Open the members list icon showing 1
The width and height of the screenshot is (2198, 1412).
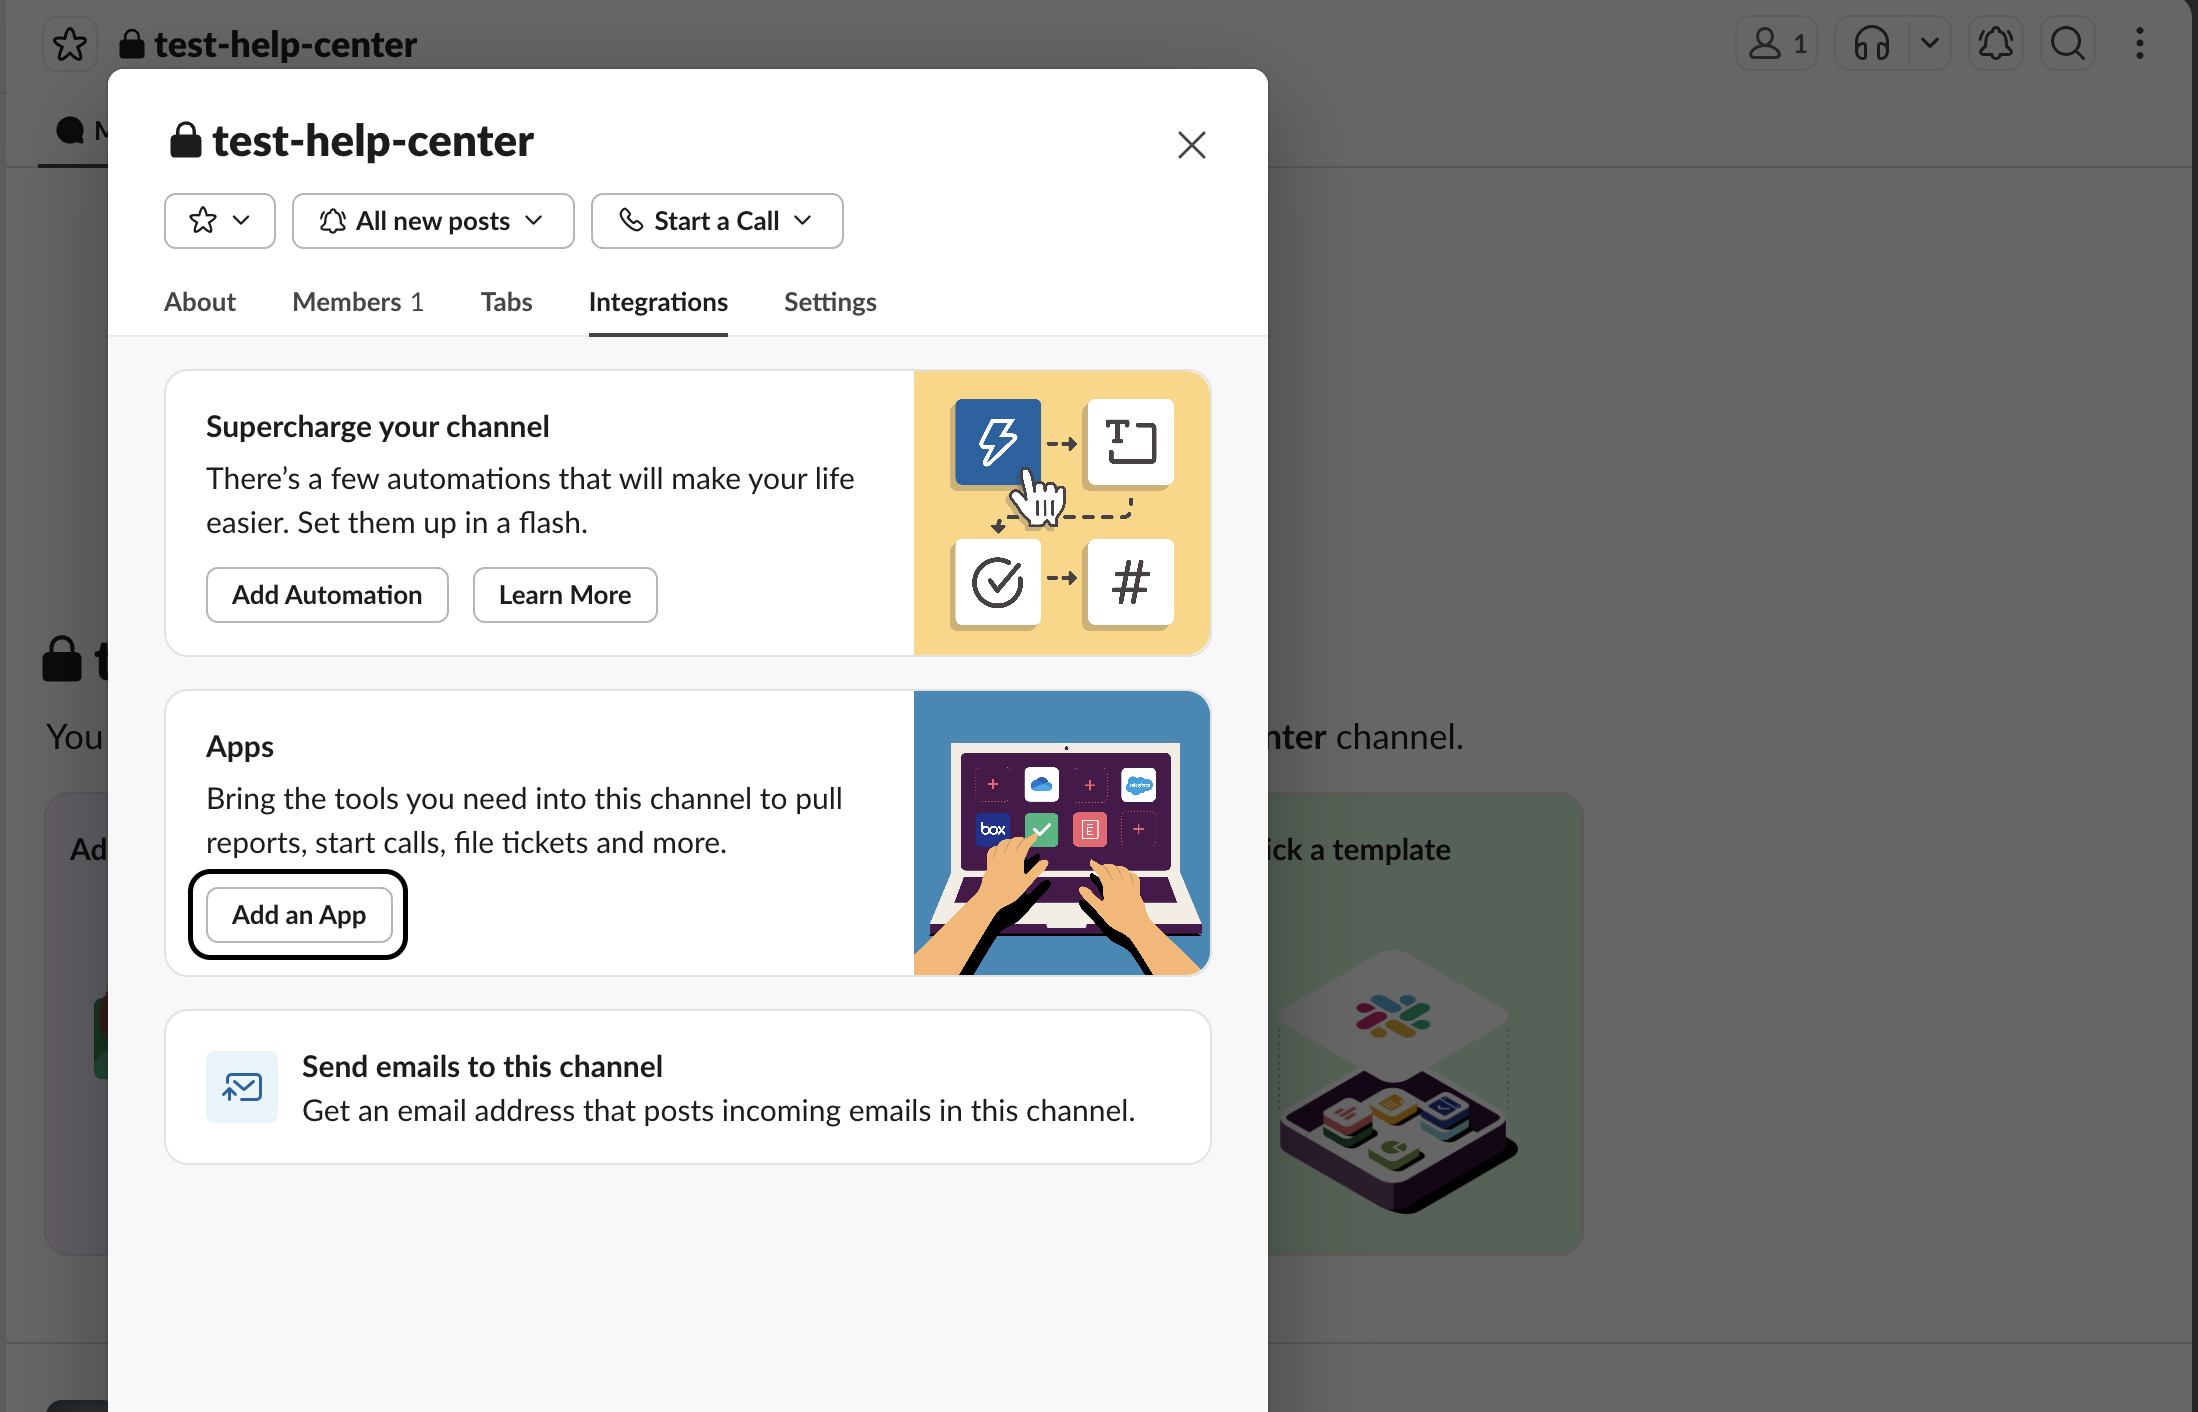click(1777, 44)
